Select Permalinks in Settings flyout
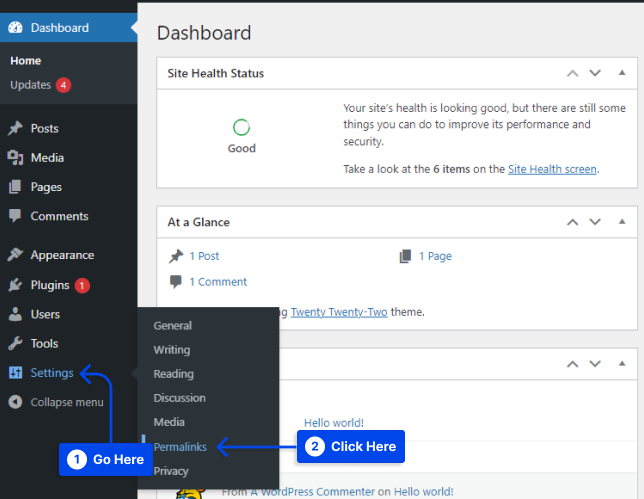The width and height of the screenshot is (644, 499). pyautogui.click(x=180, y=447)
